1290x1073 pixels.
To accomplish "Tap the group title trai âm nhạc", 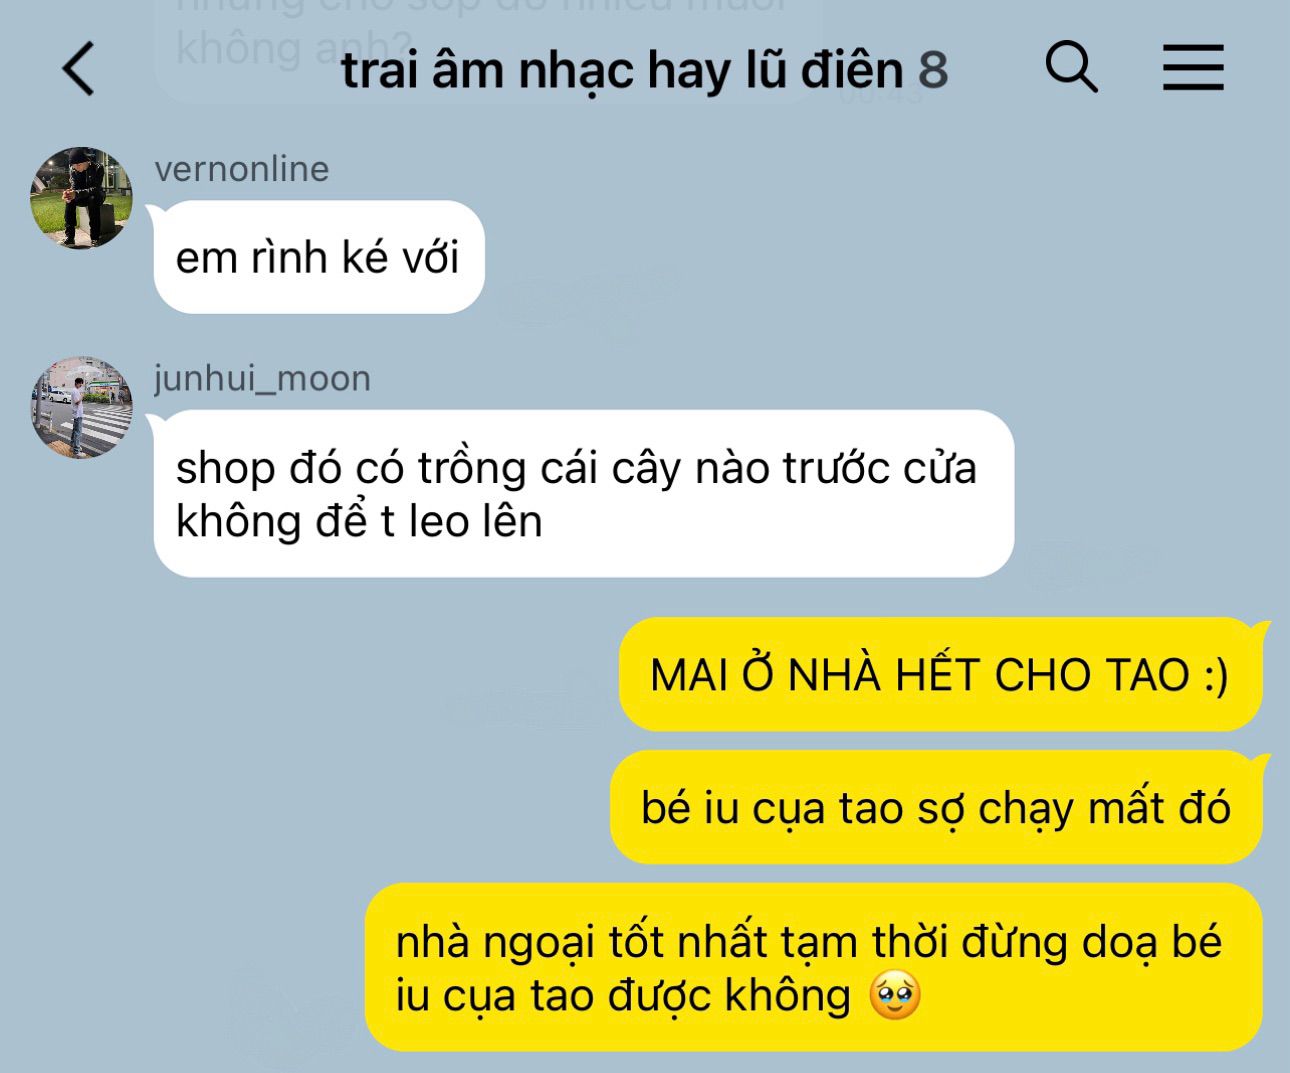I will coord(488,70).
